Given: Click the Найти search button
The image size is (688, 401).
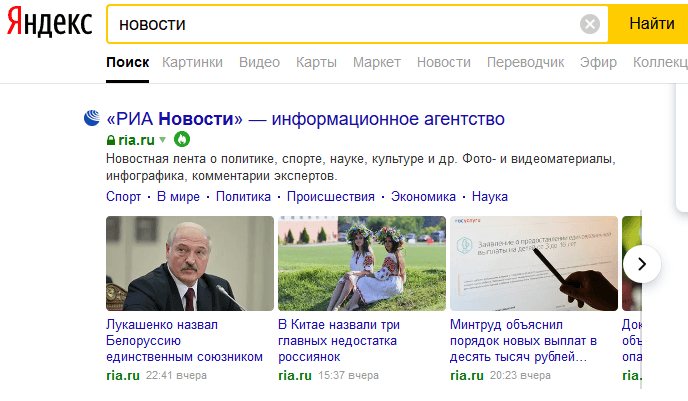Looking at the screenshot, I should pyautogui.click(x=651, y=24).
